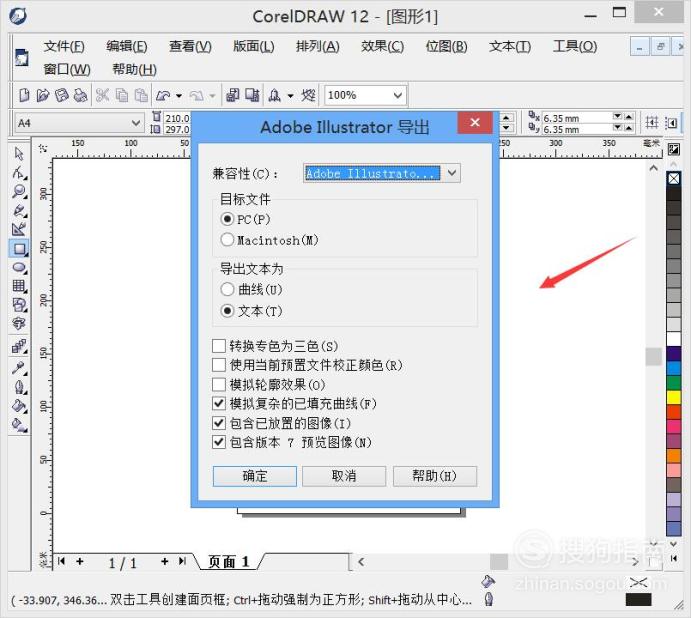Image resolution: width=691 pixels, height=618 pixels.
Task: Close the Adobe Illustrator 导出 dialog
Action: 475,122
